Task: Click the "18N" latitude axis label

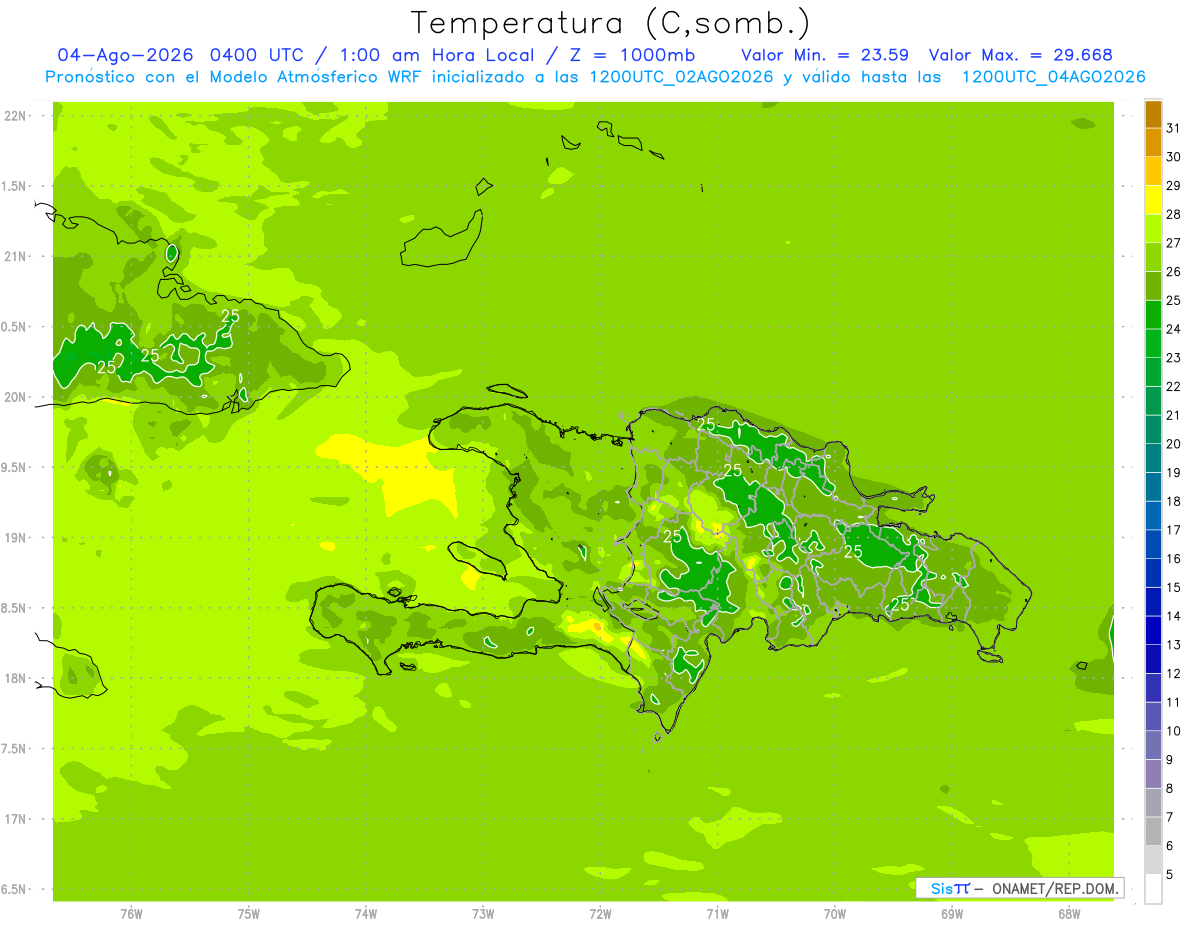Action: (x=15, y=679)
